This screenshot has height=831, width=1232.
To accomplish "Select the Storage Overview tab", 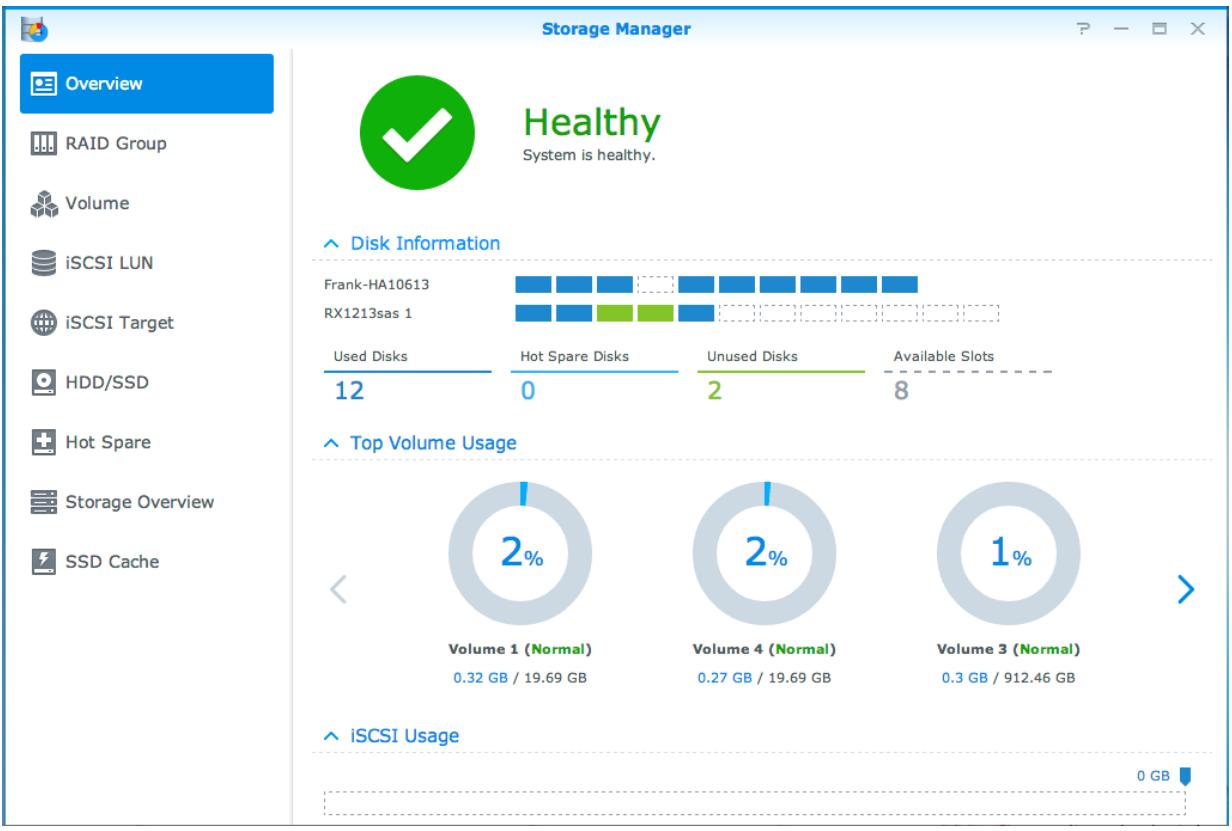I will pos(147,502).
